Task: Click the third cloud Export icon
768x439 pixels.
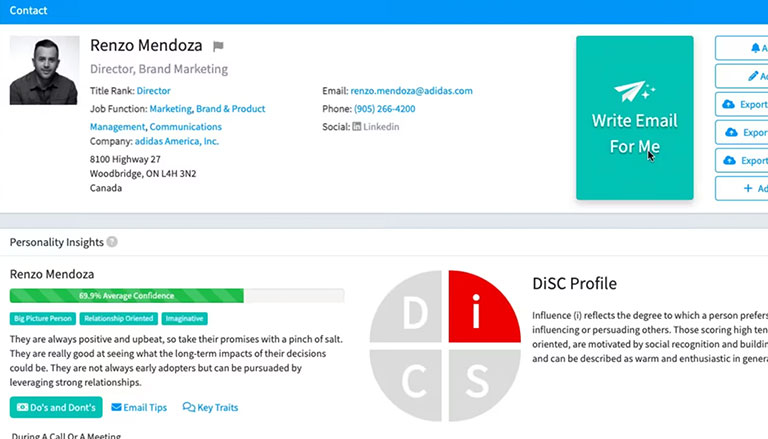Action: 729,160
